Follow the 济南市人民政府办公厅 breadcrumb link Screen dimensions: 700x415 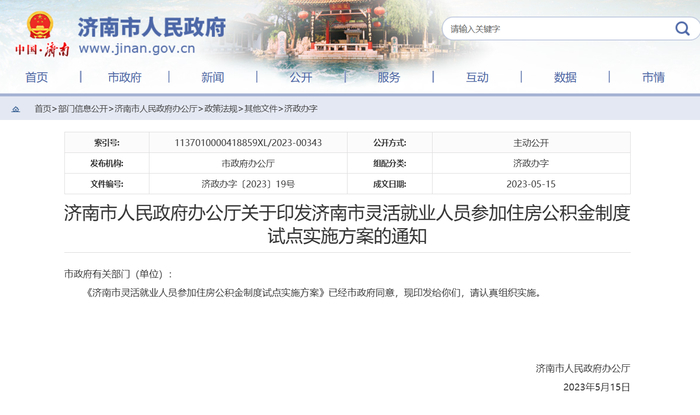156,108
